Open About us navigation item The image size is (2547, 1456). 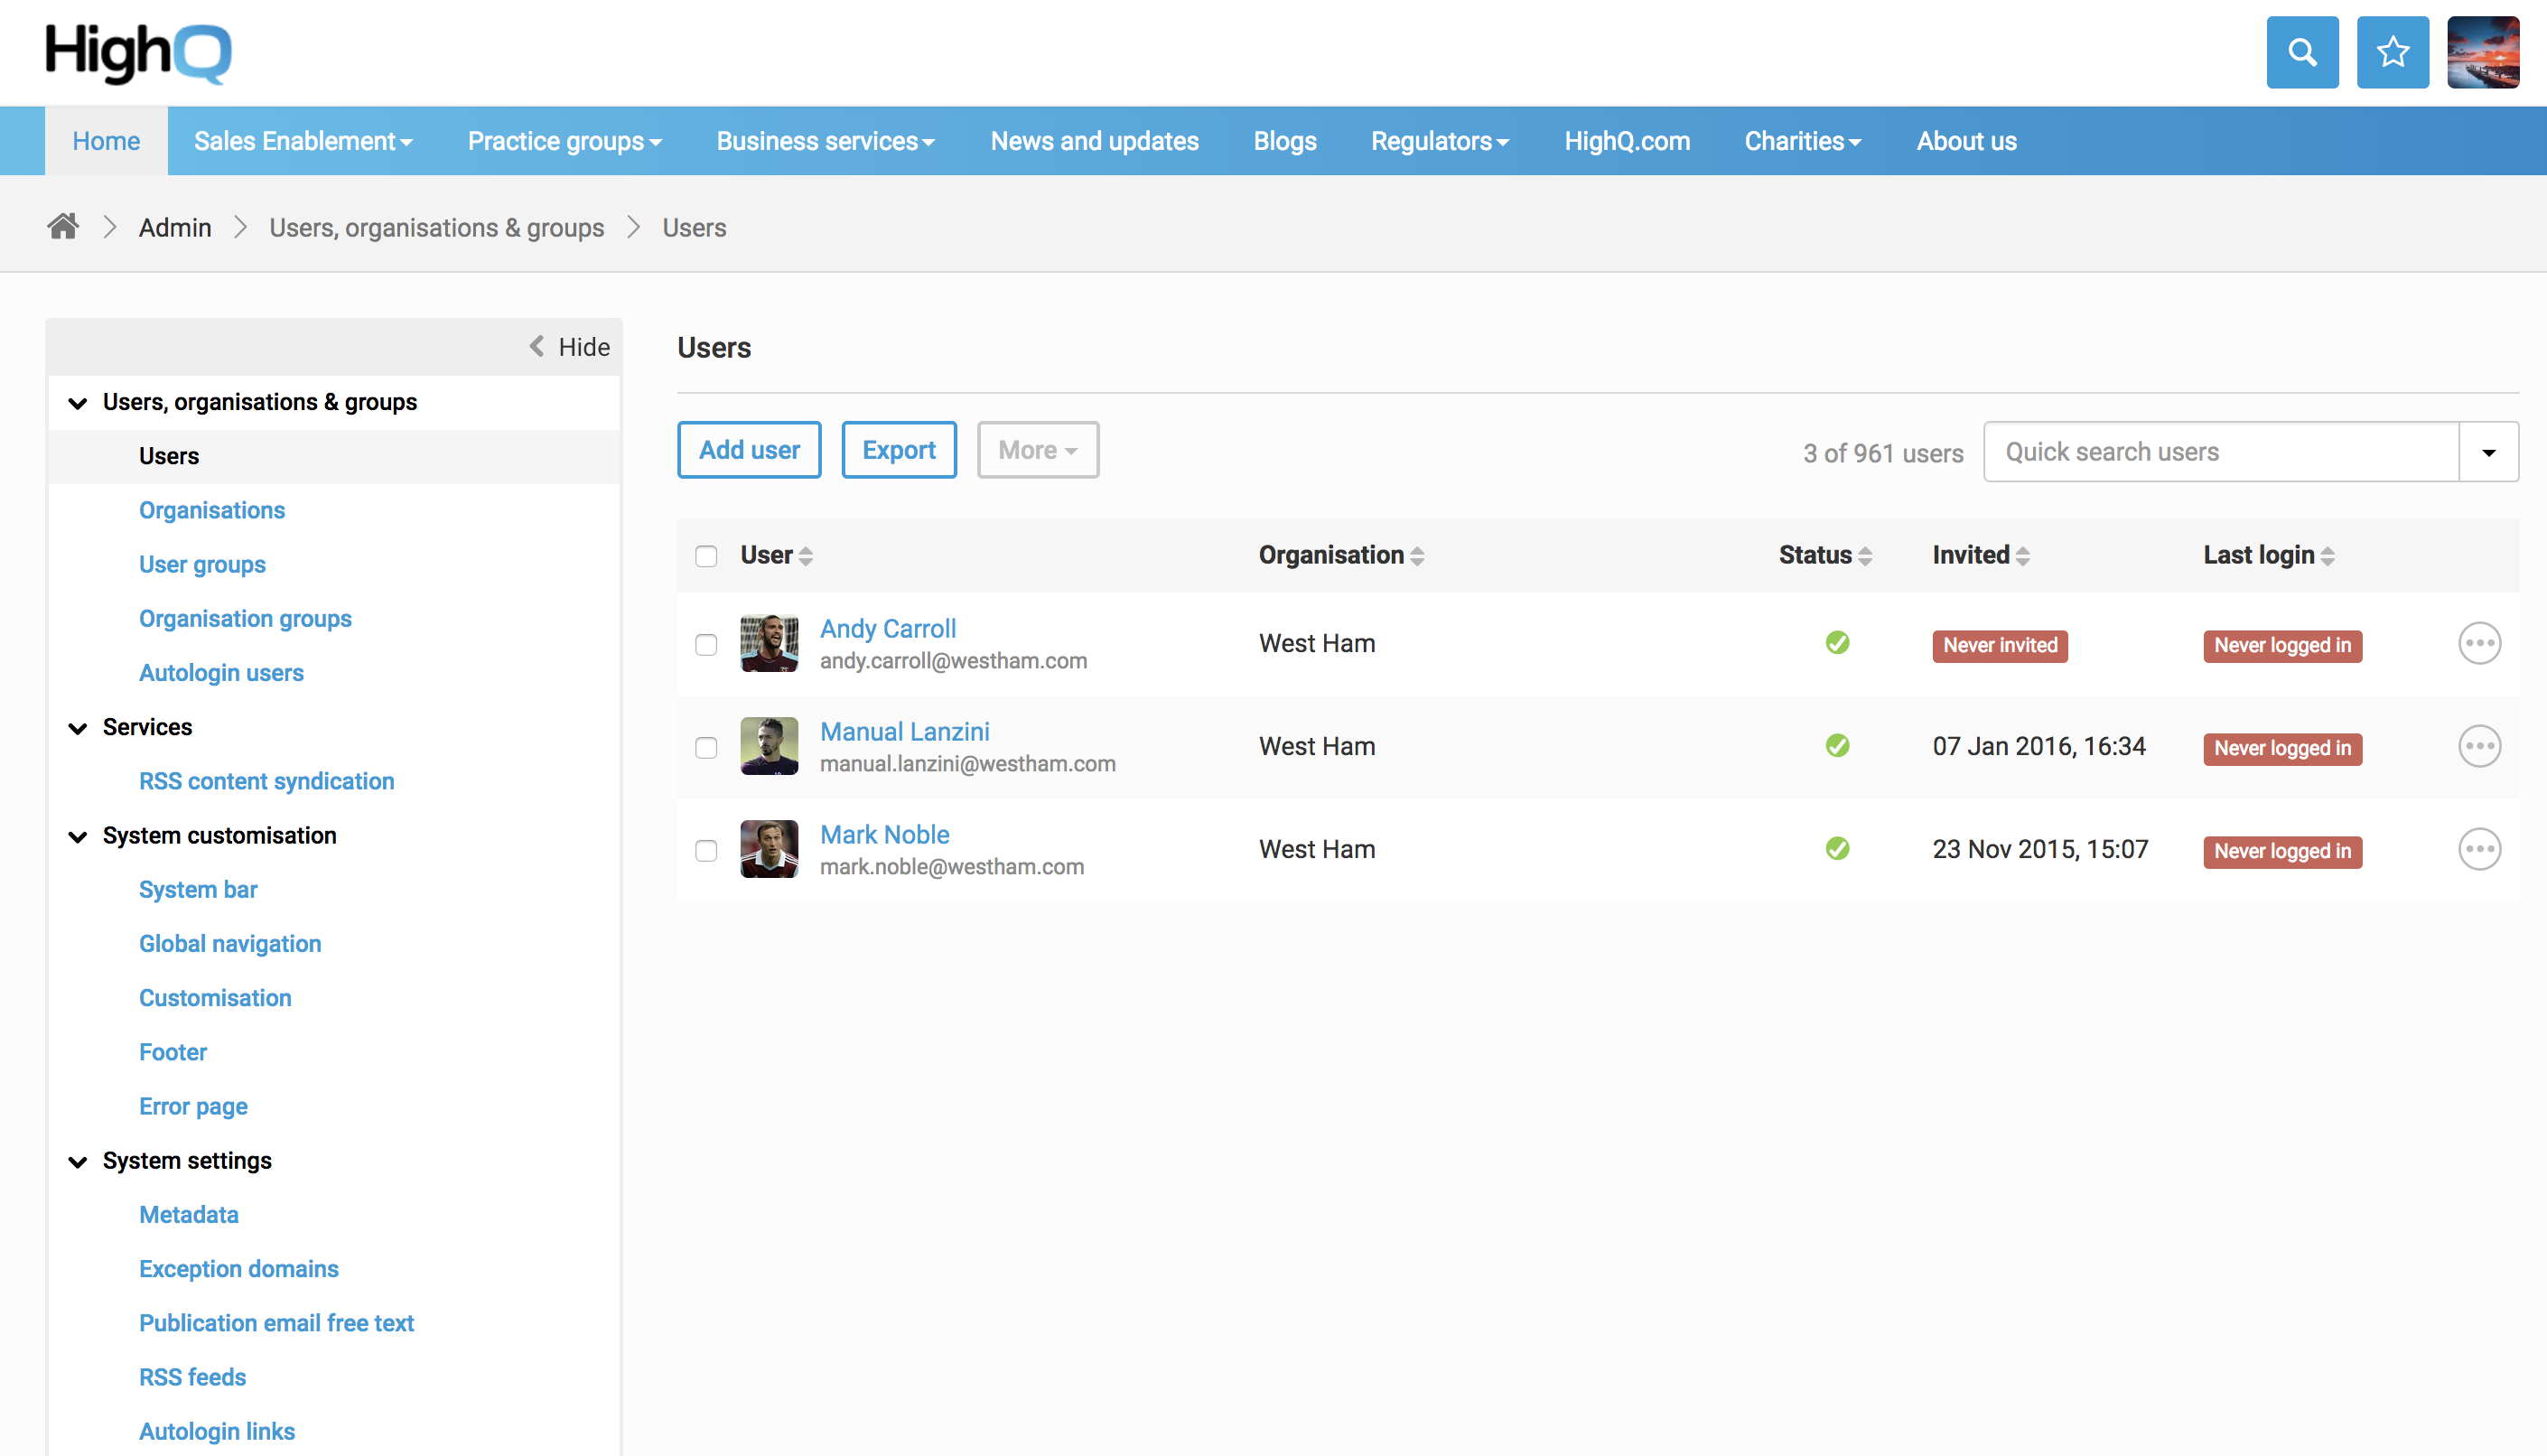(x=1966, y=141)
